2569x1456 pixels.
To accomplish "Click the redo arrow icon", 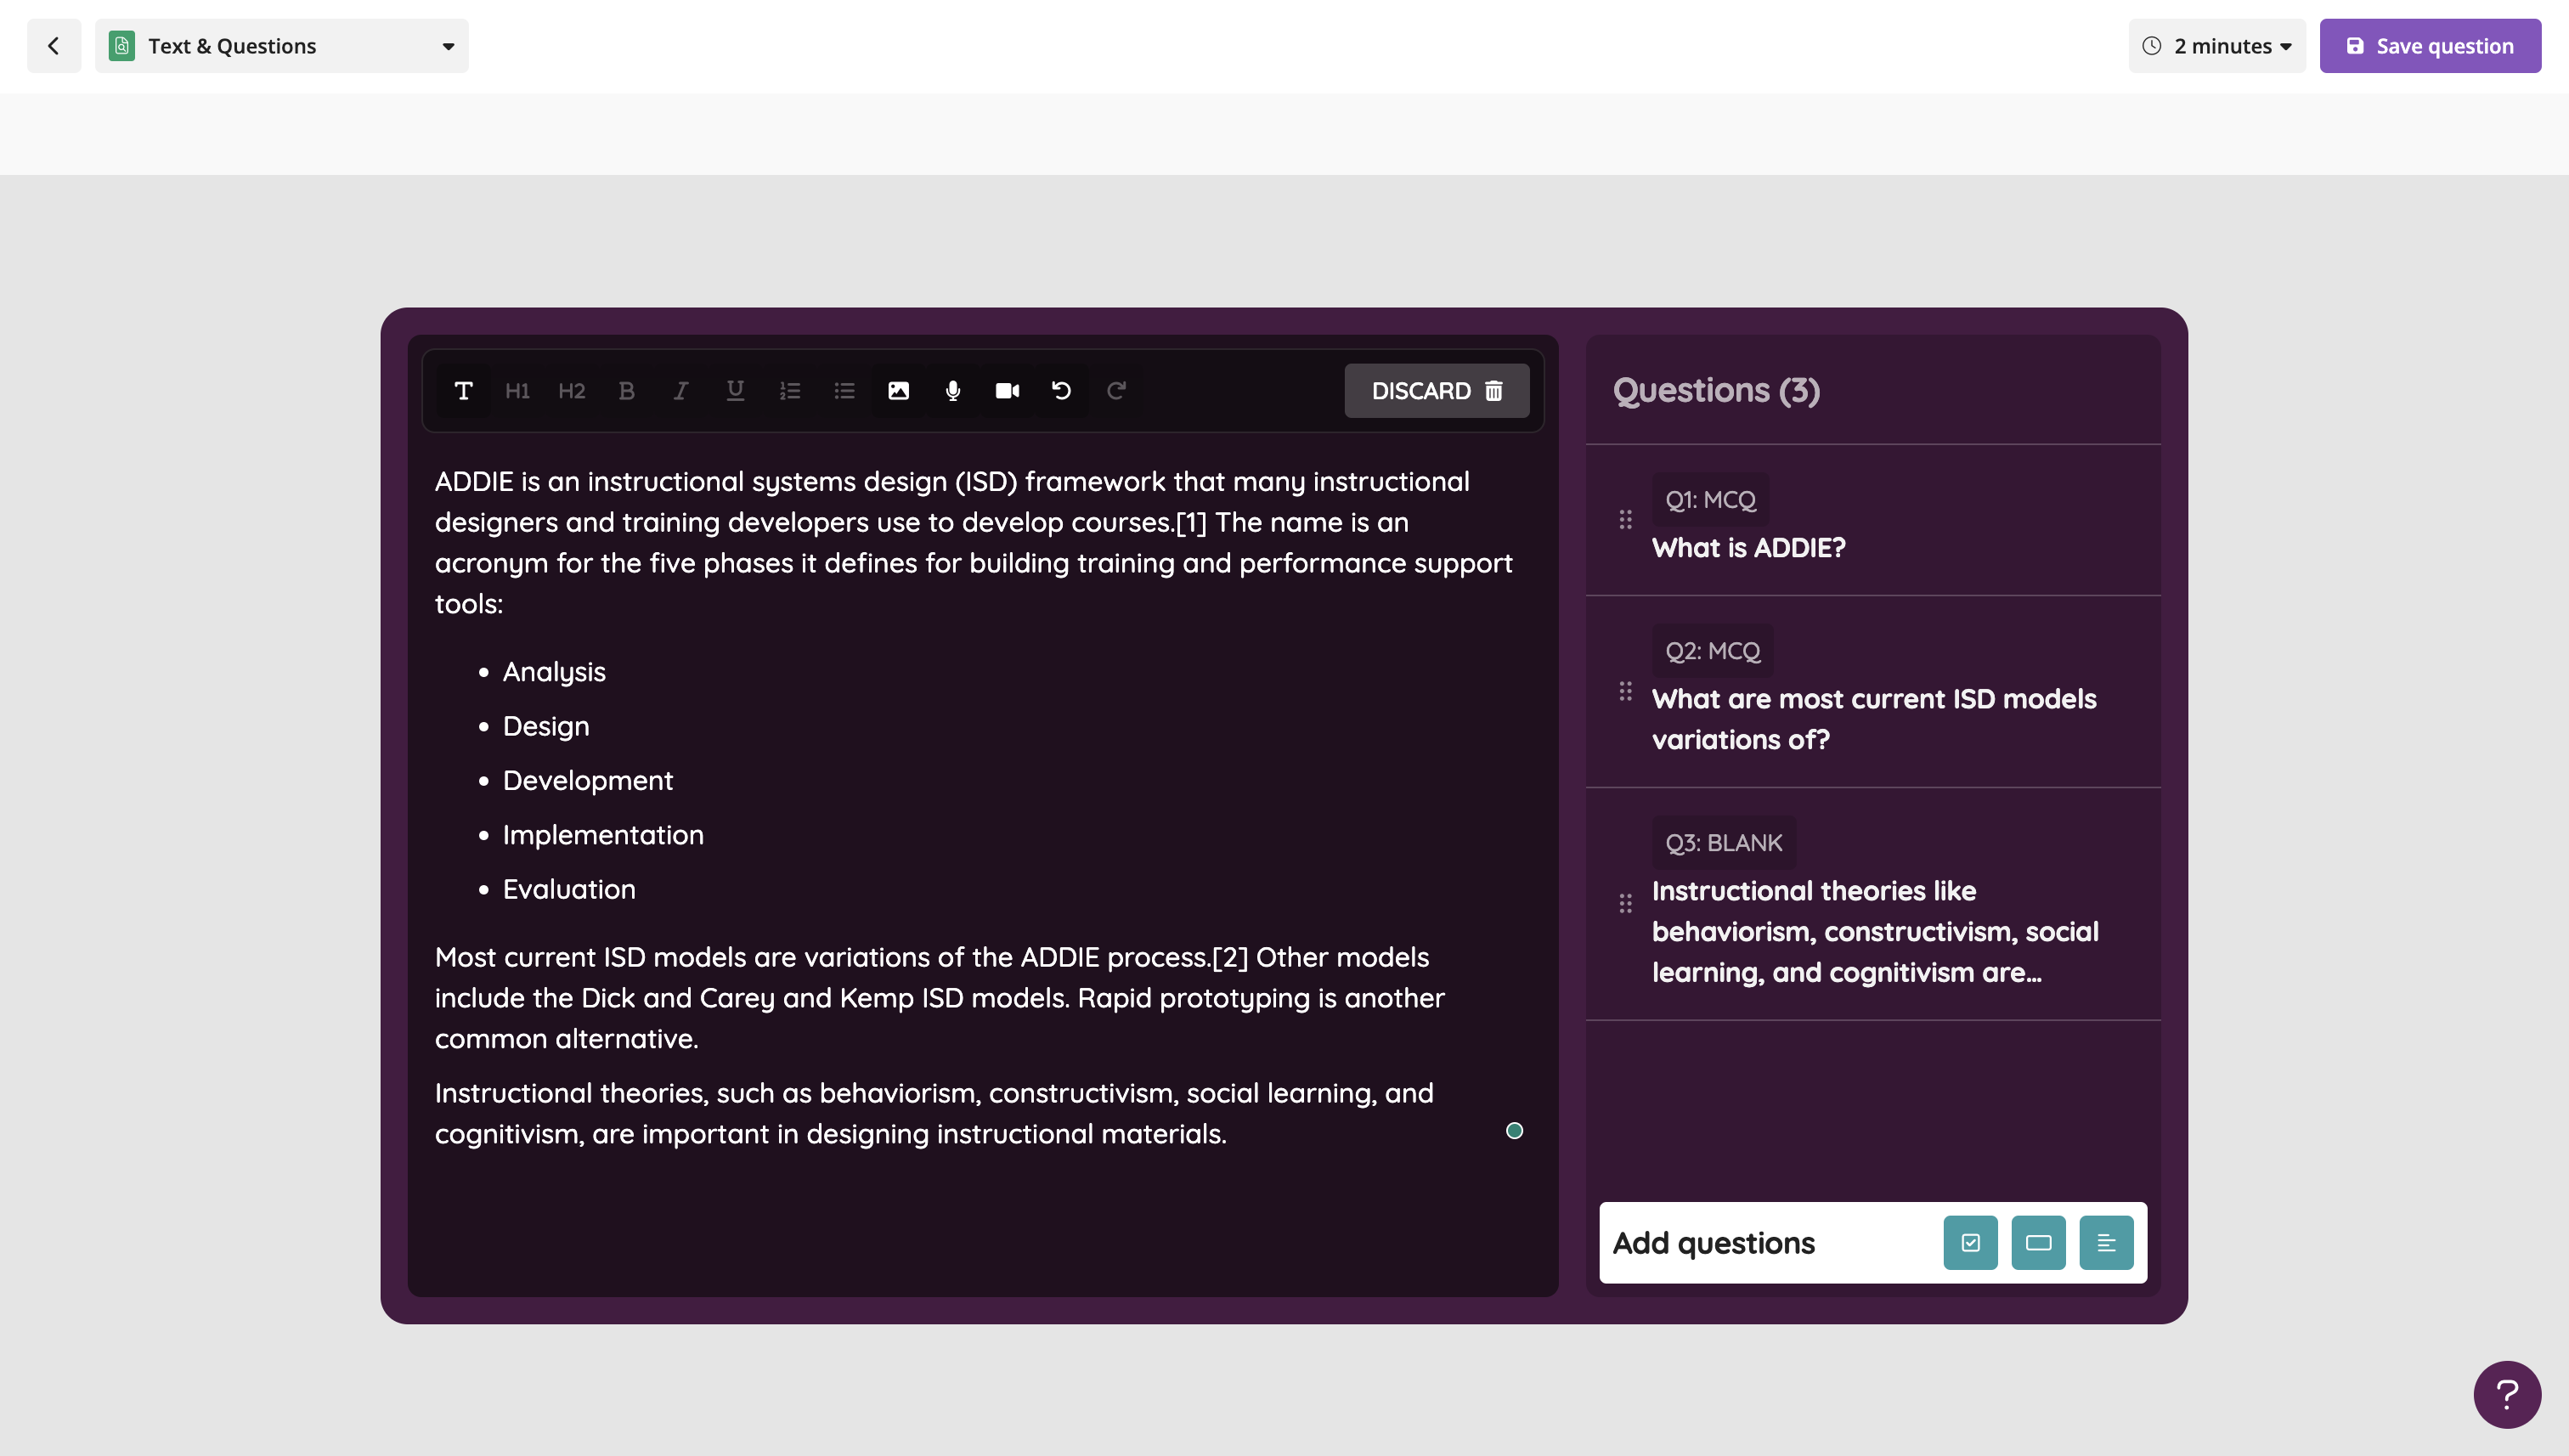I will click(1116, 391).
